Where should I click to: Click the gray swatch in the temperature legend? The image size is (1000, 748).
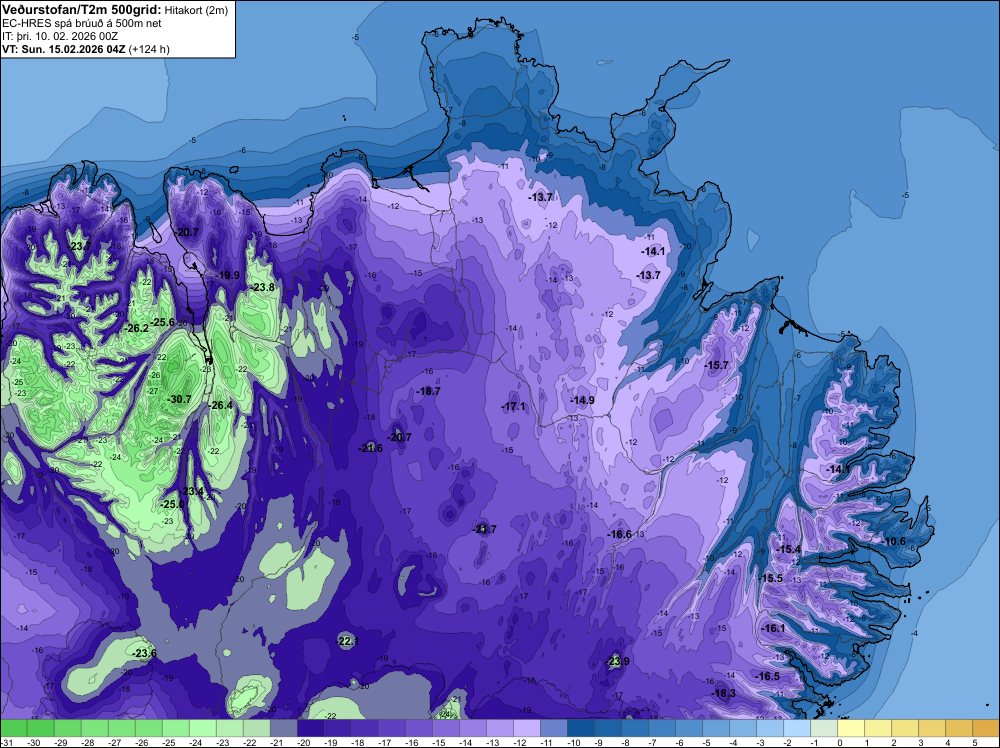coord(284,729)
